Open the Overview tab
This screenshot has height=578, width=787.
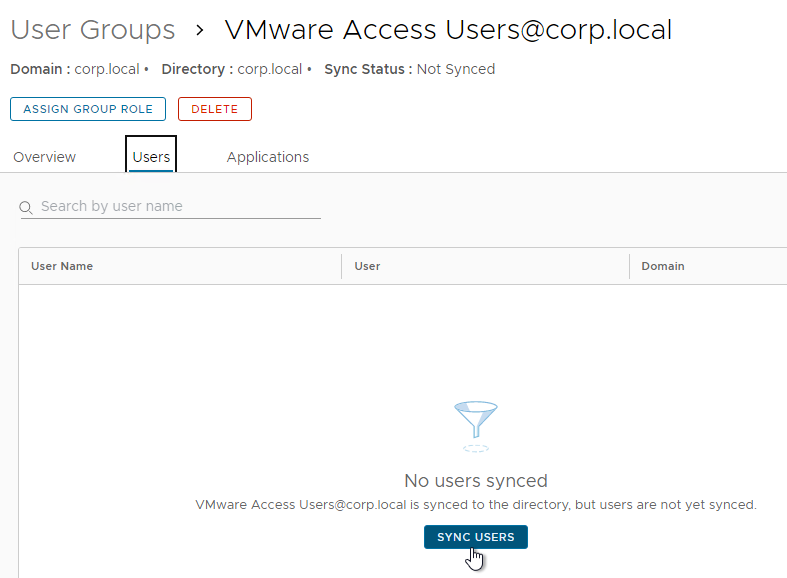[x=44, y=157]
